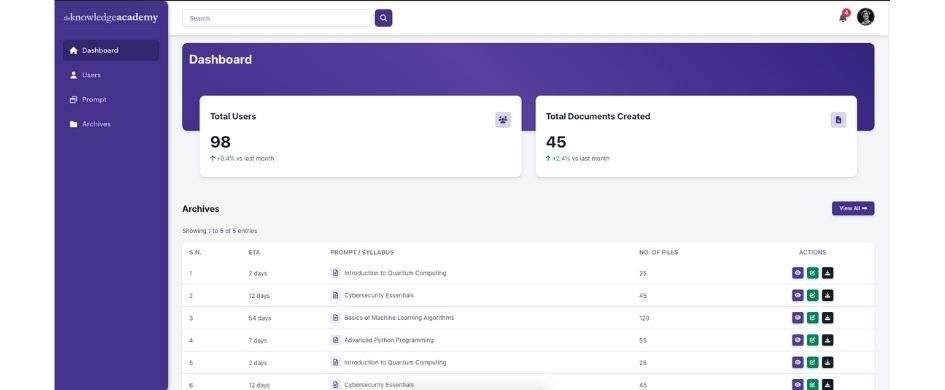The image size is (945, 390).
Task: Open the Users sidebar item
Action: [x=111, y=75]
